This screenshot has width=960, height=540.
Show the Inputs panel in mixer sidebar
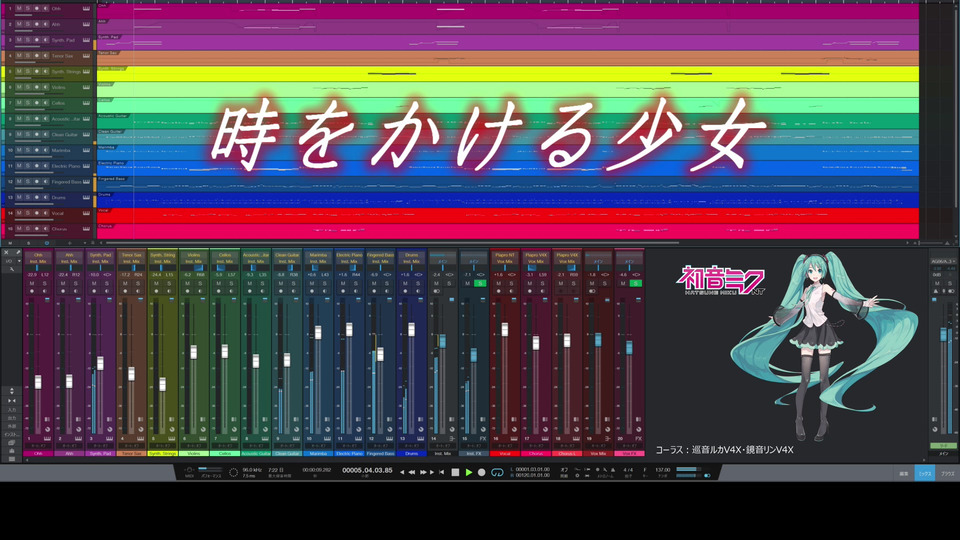click(x=12, y=410)
